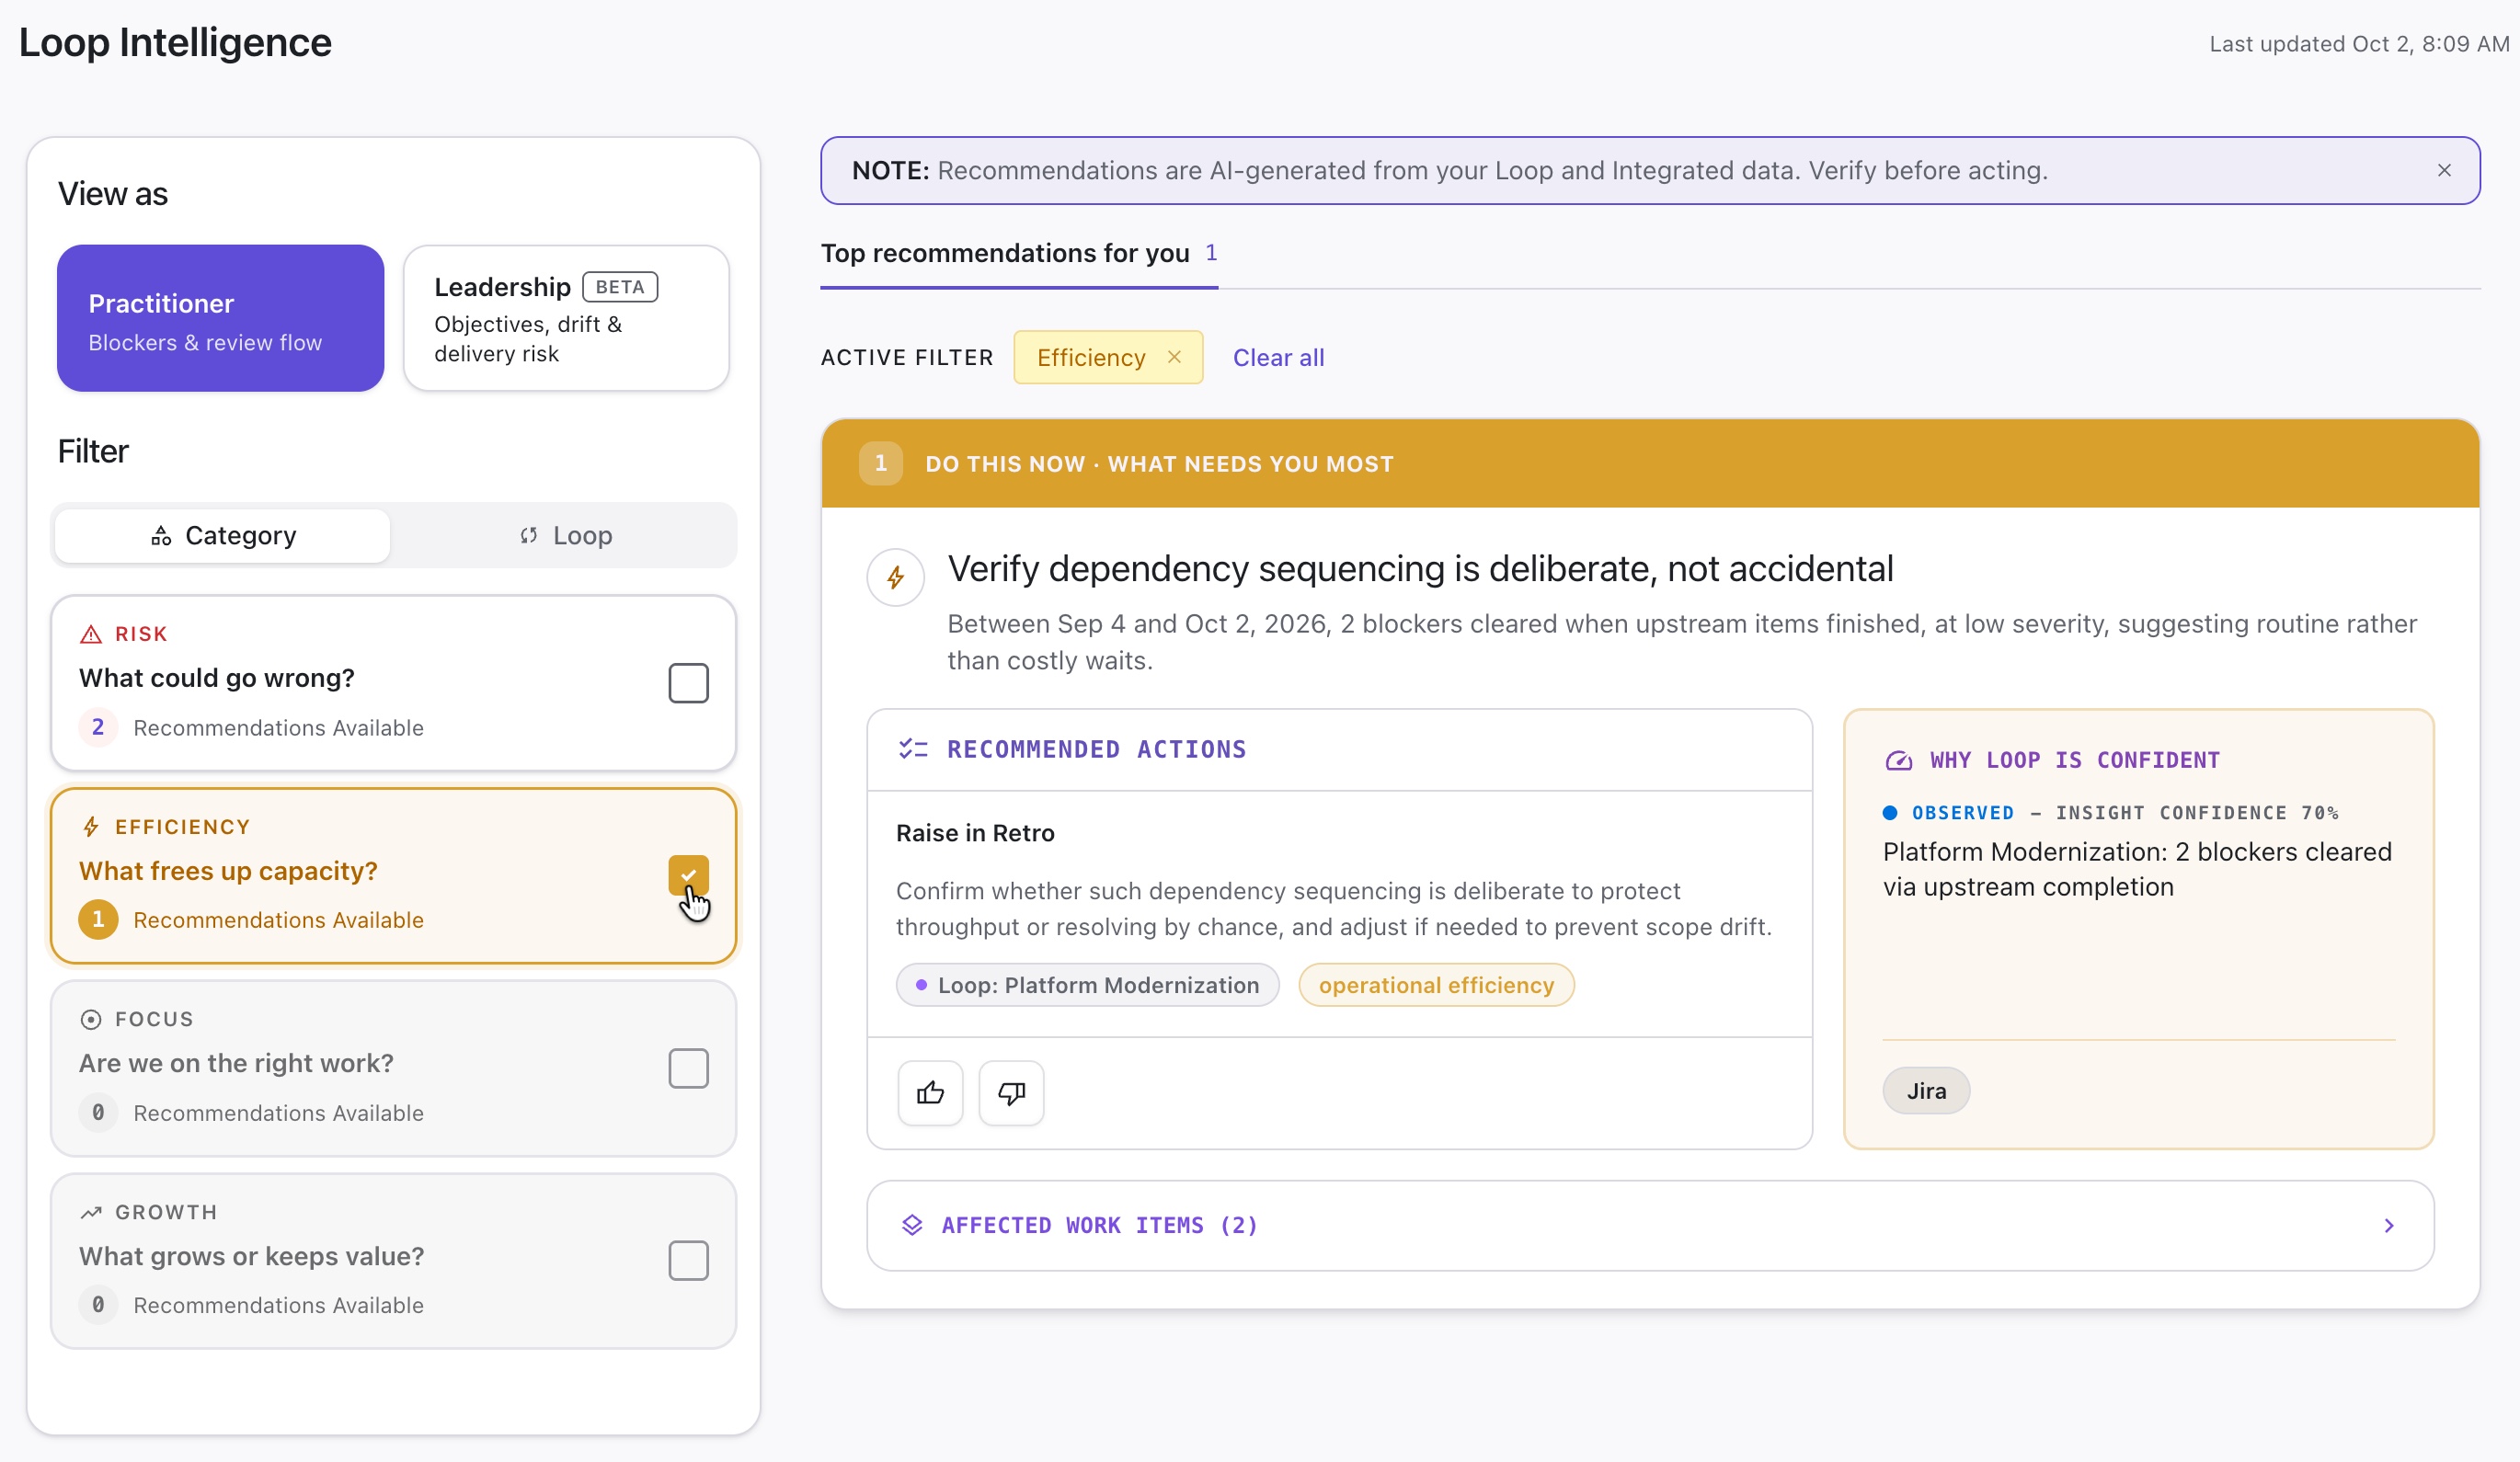This screenshot has width=2520, height=1462.
Task: Click the Loop: Platform Modernization tag
Action: click(1087, 985)
